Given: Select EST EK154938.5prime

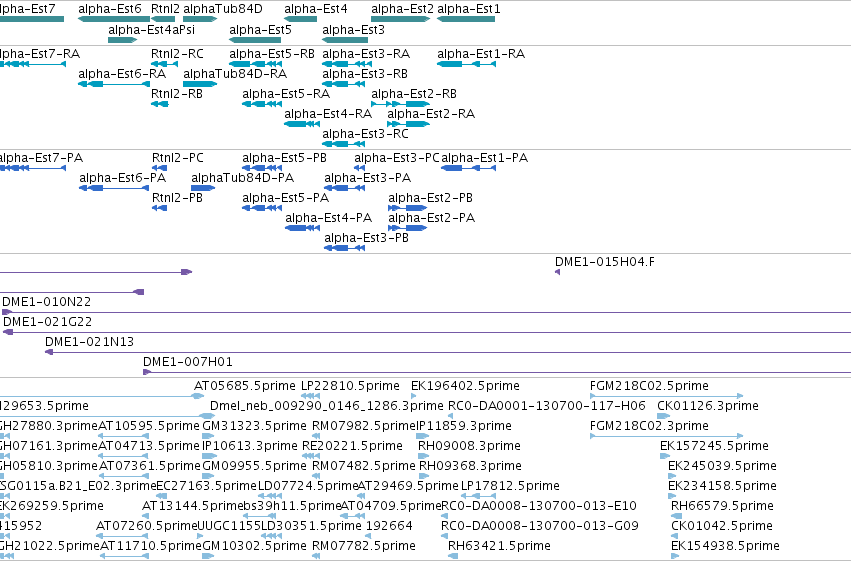Looking at the screenshot, I should coord(675,556).
